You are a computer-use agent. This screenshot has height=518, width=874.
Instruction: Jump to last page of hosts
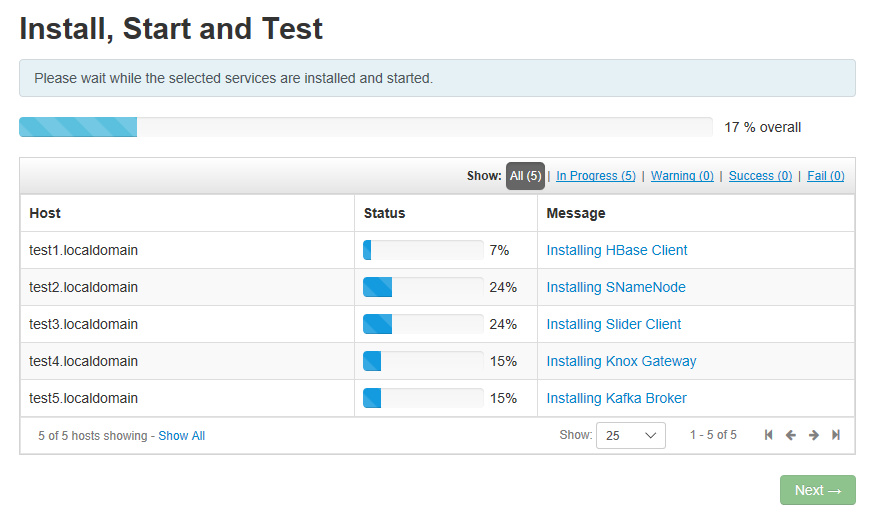(x=836, y=435)
